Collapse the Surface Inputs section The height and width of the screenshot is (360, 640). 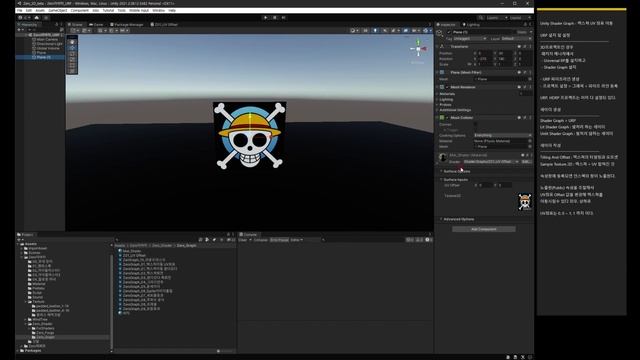455,180
